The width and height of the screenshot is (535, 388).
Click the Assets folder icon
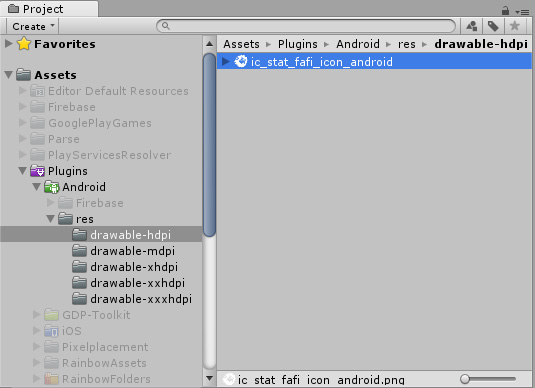click(x=23, y=74)
